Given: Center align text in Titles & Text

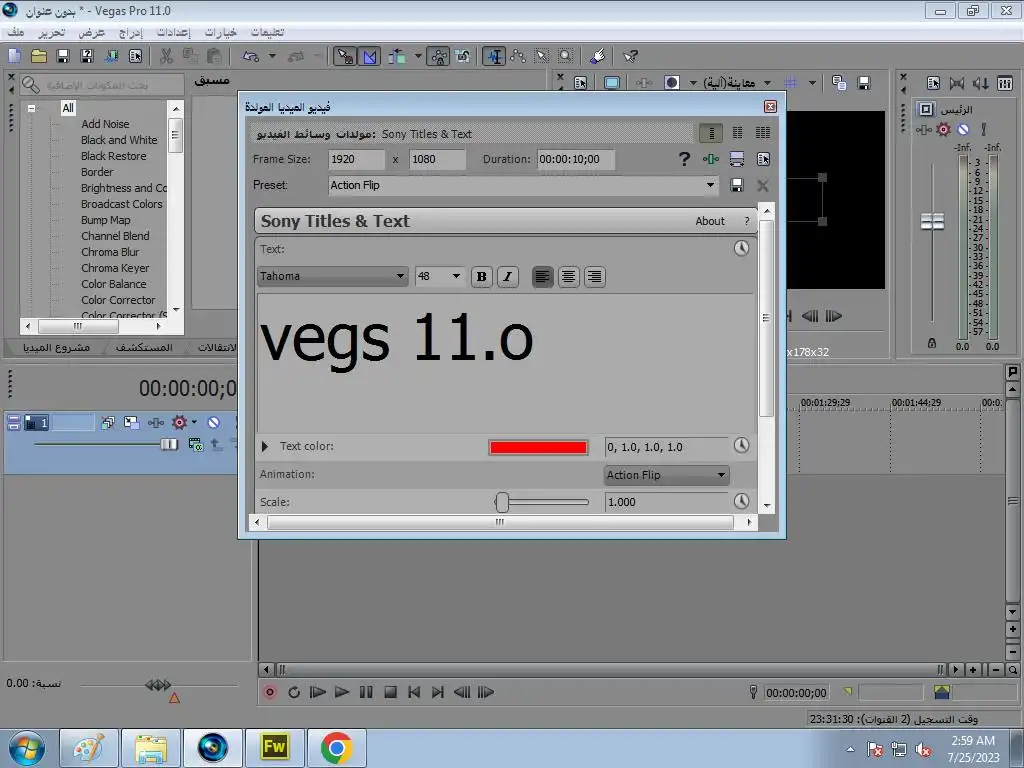Looking at the screenshot, I should pyautogui.click(x=568, y=277).
